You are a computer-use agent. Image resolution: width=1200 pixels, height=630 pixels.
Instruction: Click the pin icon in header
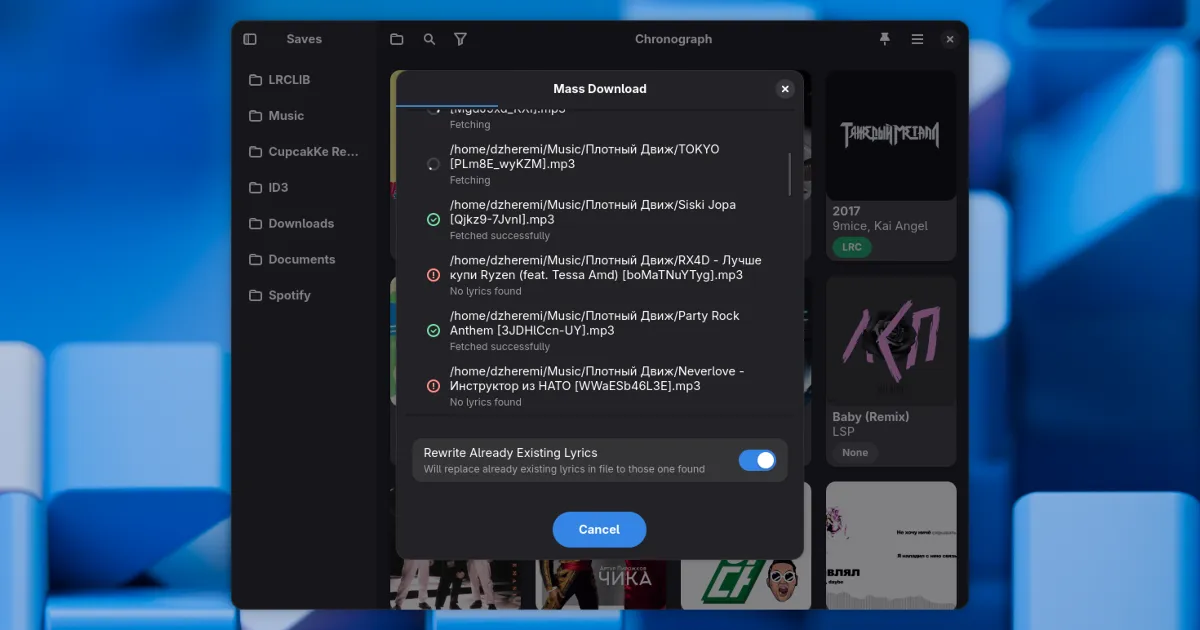[x=884, y=39]
